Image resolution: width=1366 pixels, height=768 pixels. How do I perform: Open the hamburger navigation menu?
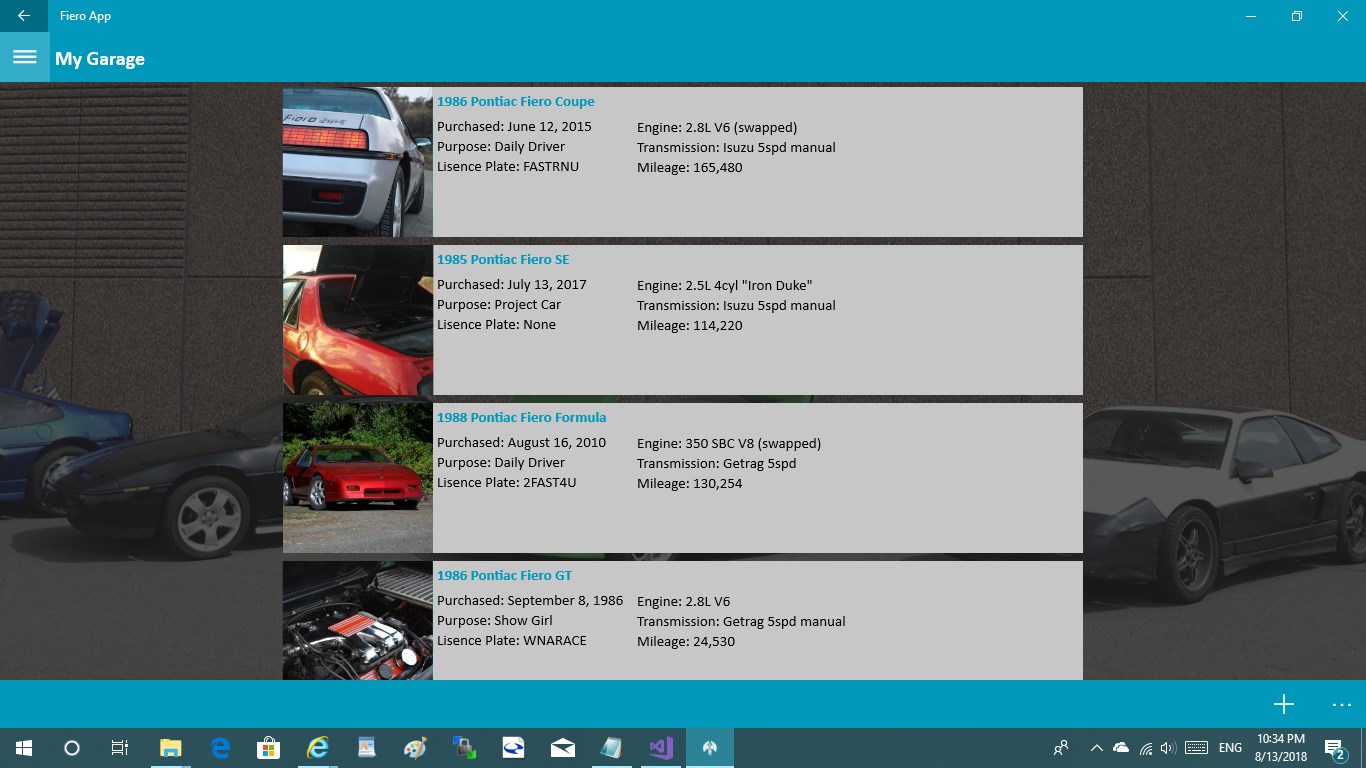[24, 57]
